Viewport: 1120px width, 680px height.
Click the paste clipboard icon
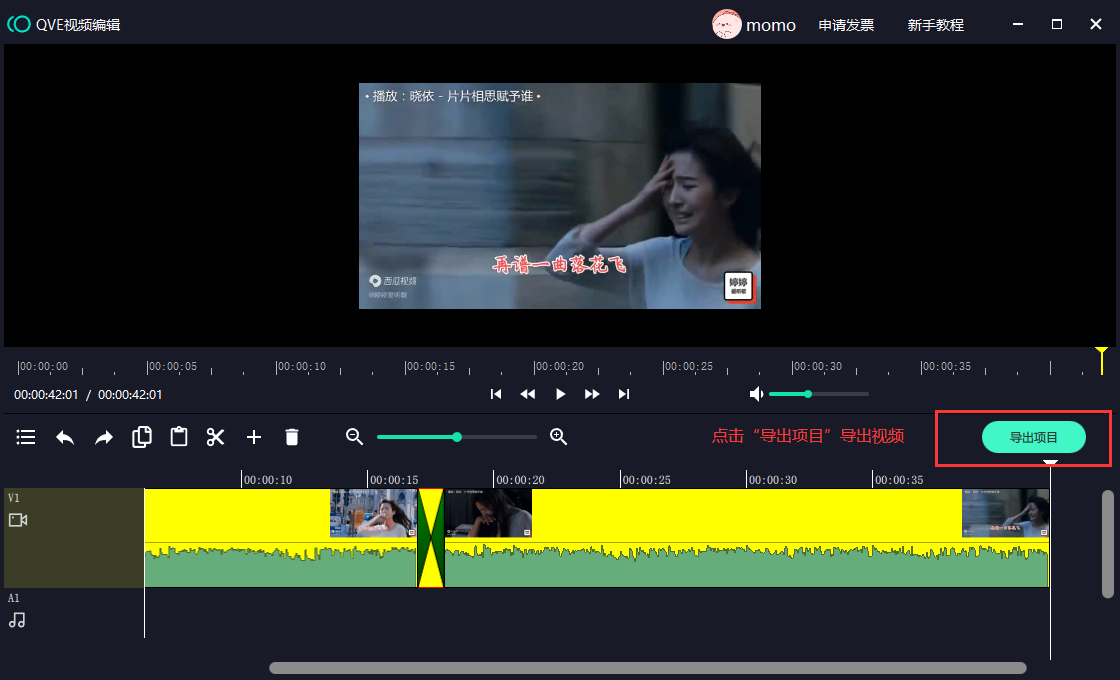[179, 437]
